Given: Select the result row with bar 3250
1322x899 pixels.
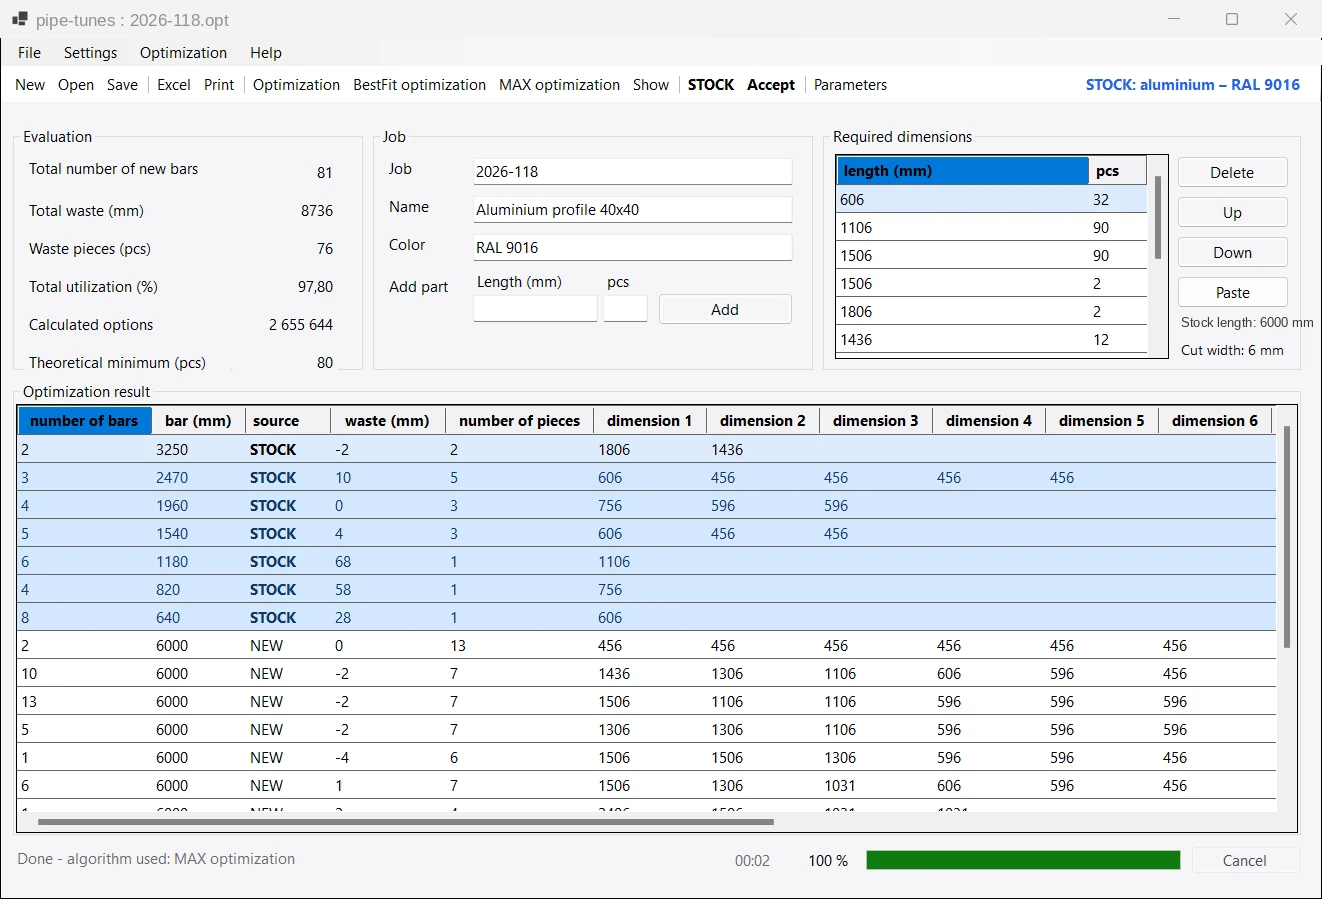Looking at the screenshot, I should pos(647,449).
